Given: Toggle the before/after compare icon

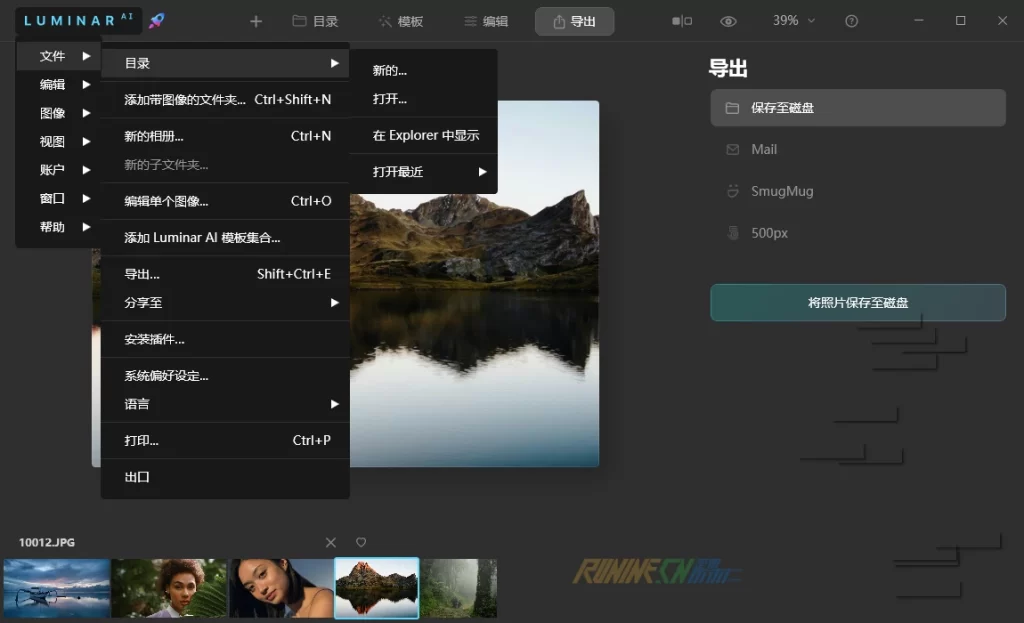Looking at the screenshot, I should (x=682, y=21).
